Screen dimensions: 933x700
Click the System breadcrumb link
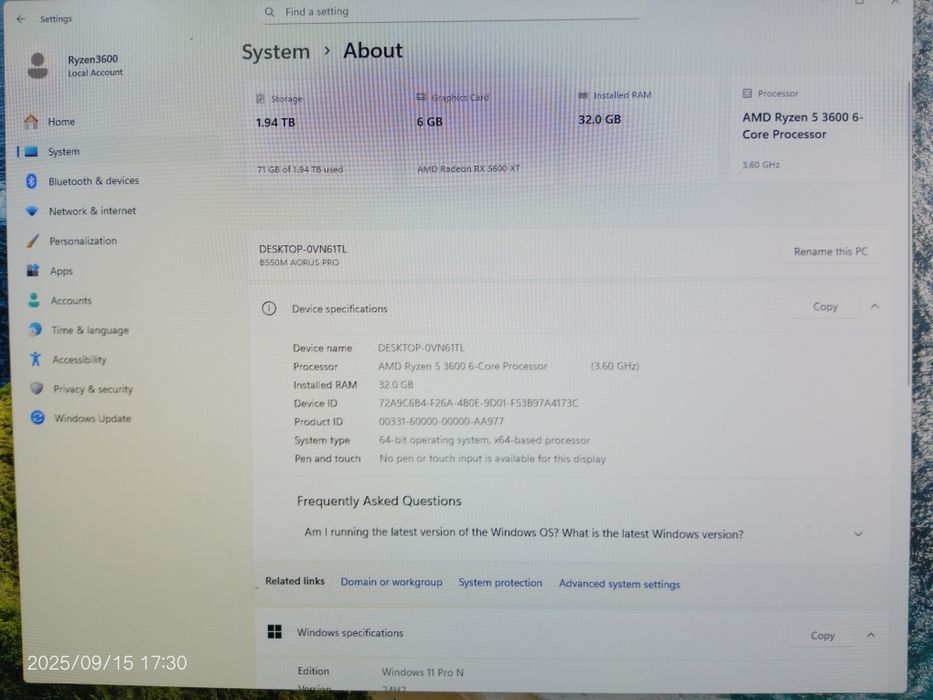pyautogui.click(x=275, y=52)
